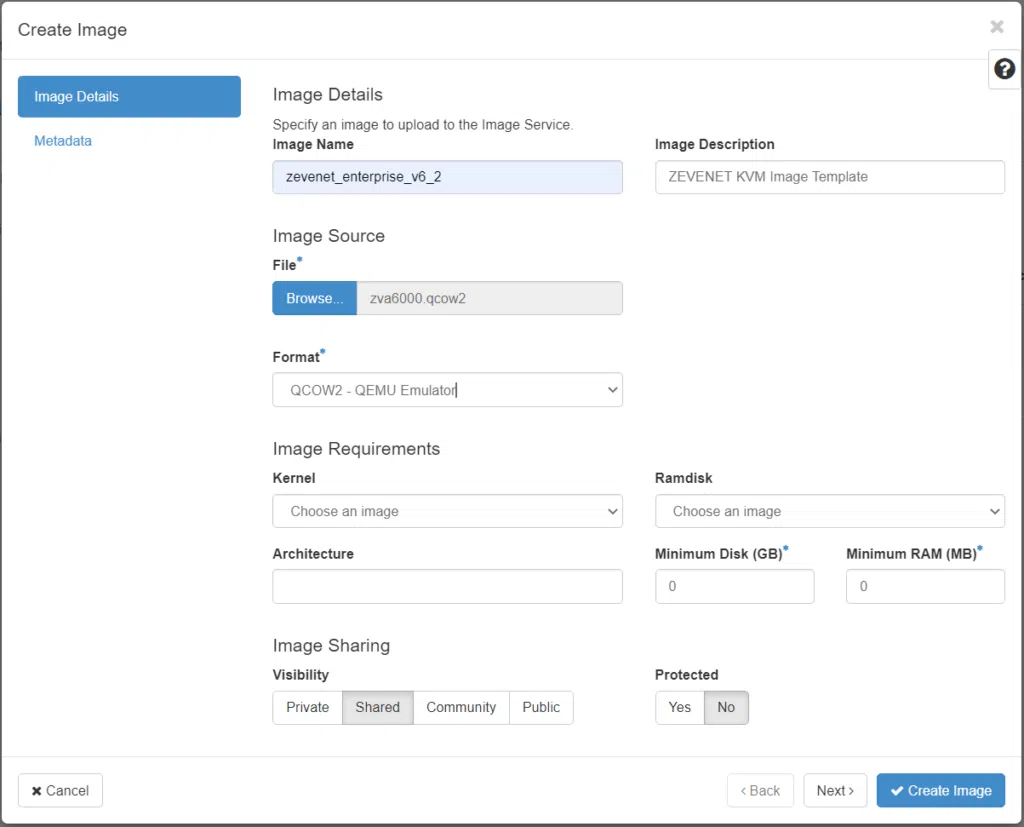Select Private visibility
Viewport: 1024px width, 827px height.
pyautogui.click(x=307, y=707)
